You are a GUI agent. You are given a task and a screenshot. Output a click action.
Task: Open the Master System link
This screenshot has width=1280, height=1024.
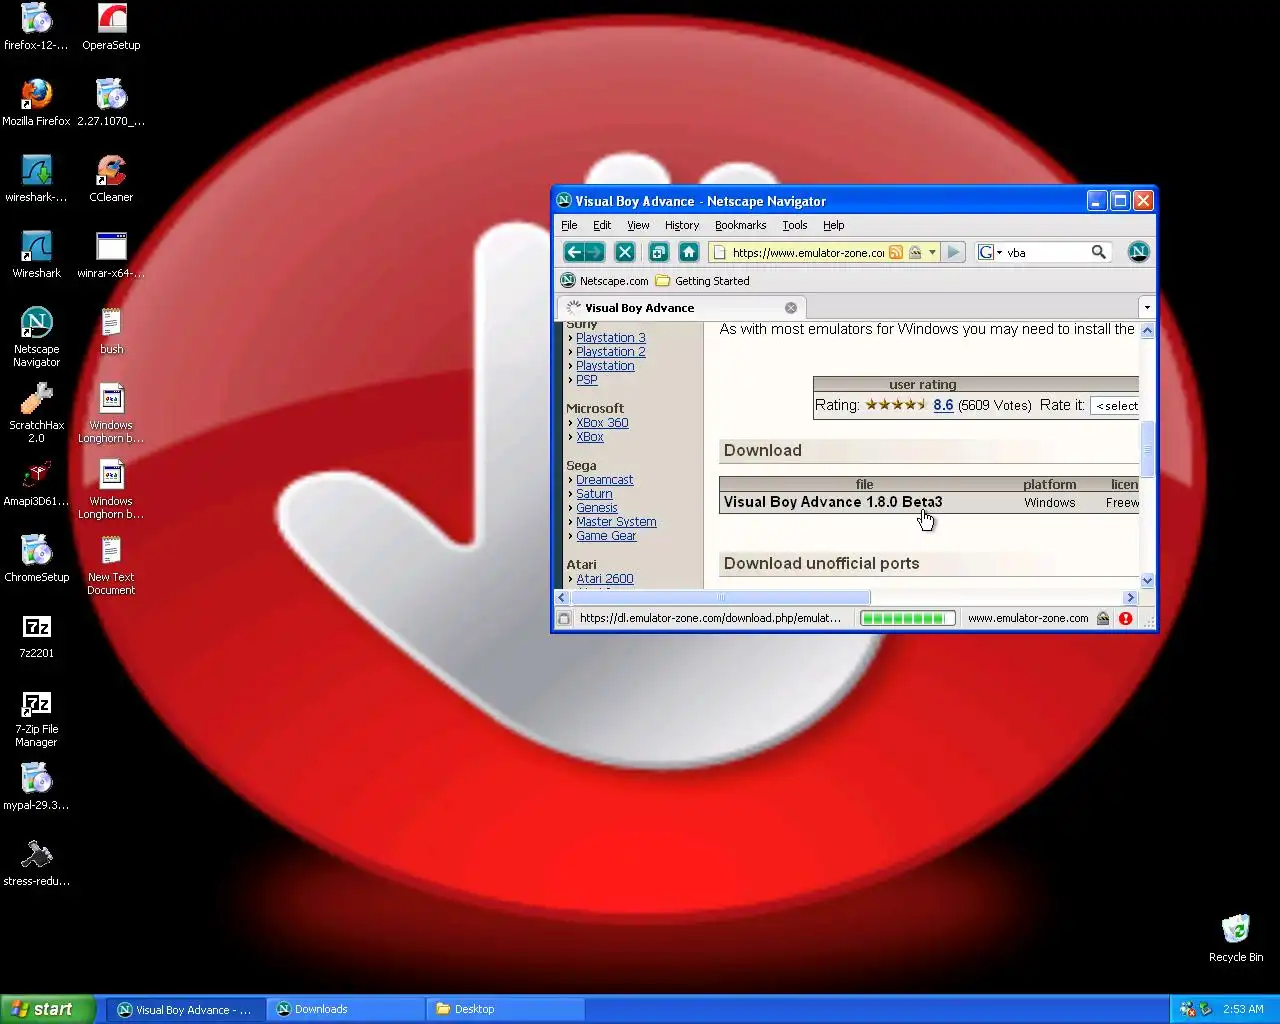(616, 522)
